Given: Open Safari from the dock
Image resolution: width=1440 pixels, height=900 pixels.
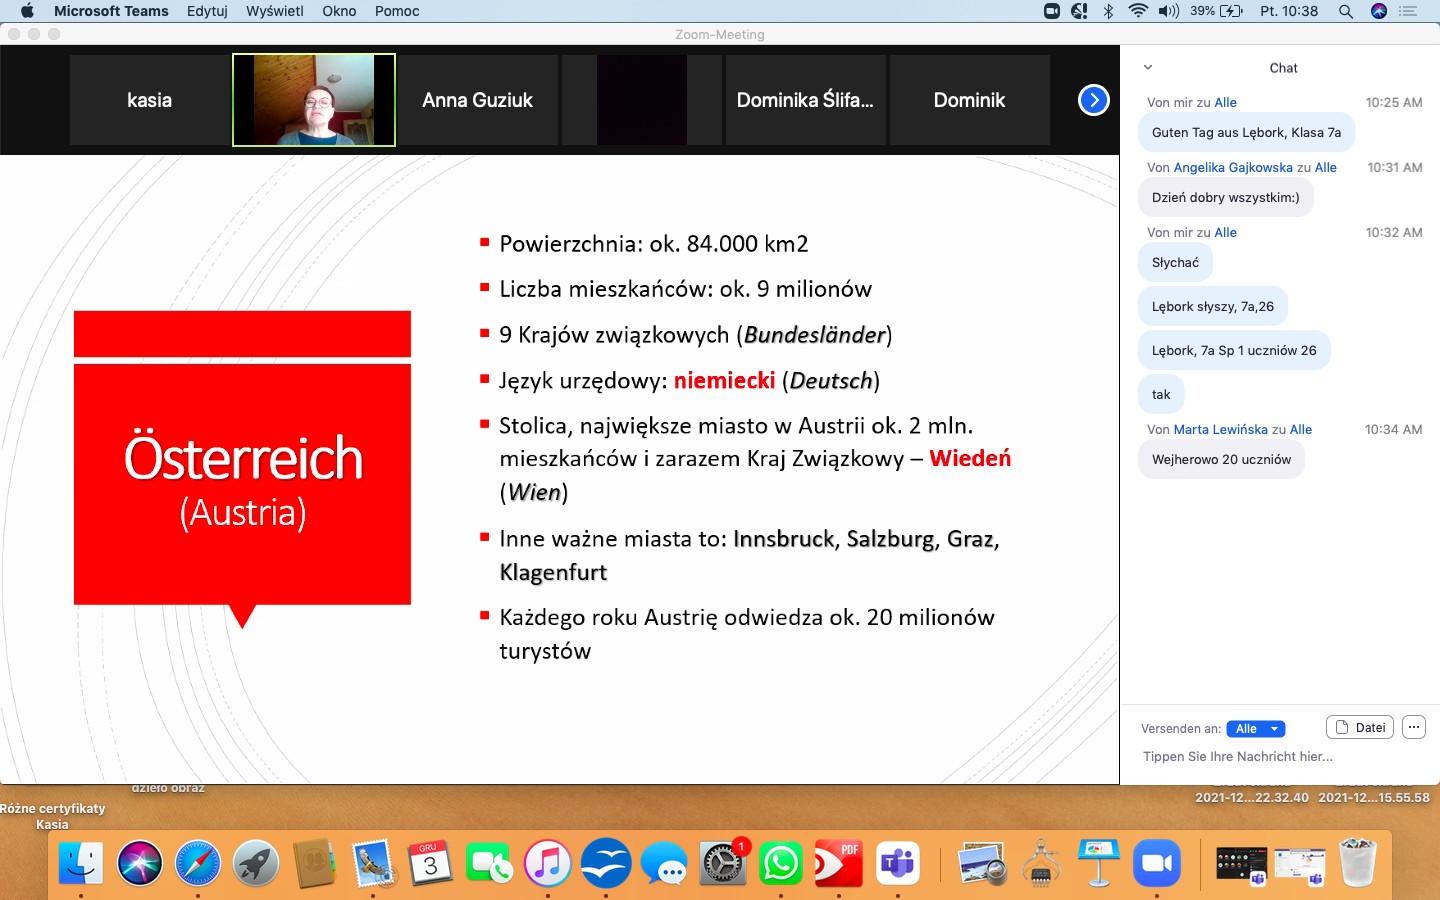Looking at the screenshot, I should pyautogui.click(x=198, y=863).
